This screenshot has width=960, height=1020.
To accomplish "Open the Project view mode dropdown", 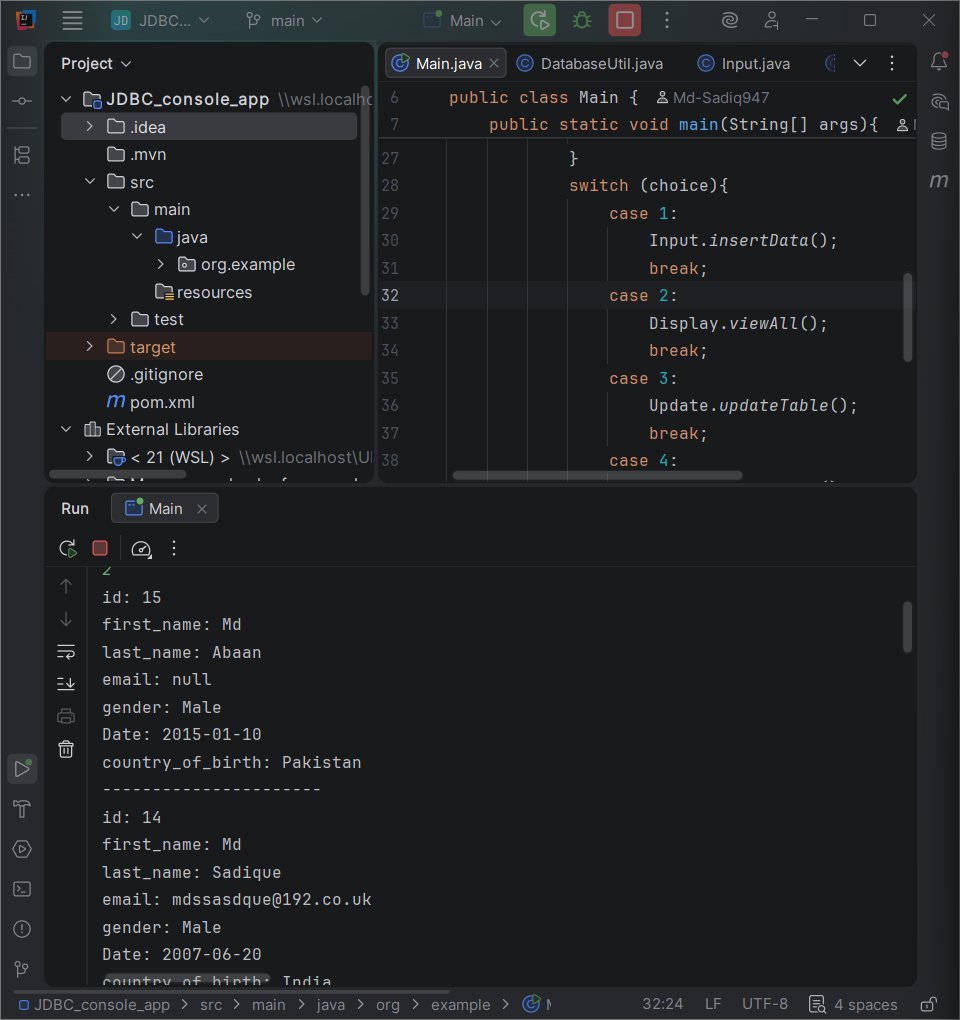I will point(96,63).
